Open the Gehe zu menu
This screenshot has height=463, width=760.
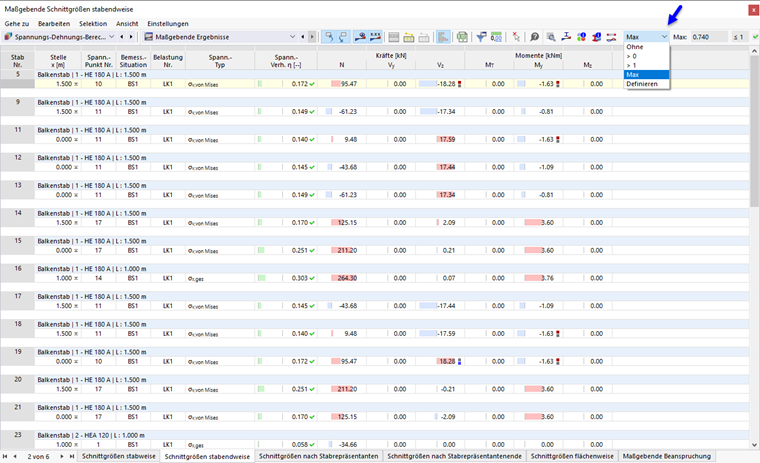point(17,24)
